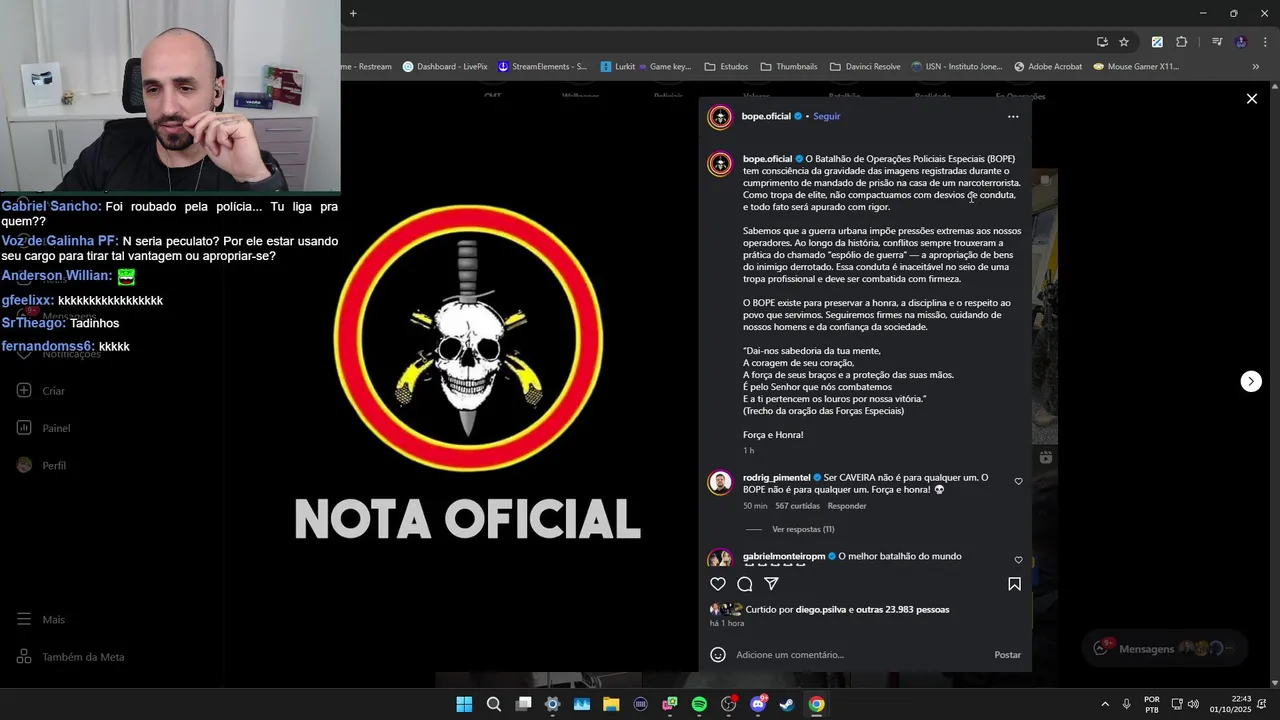This screenshot has width=1280, height=720.
Task: Open the comment bubble icon under the post
Action: point(745,584)
